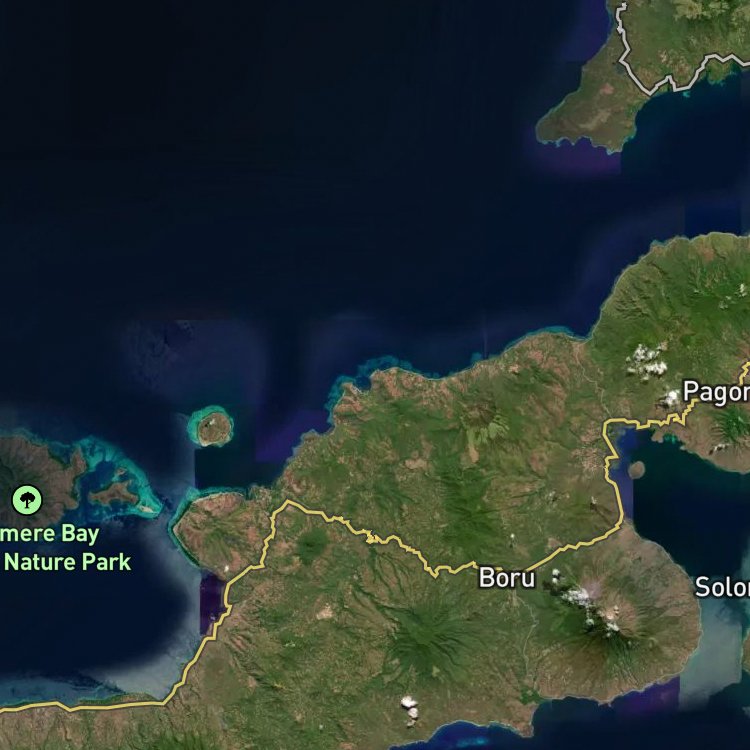The image size is (750, 750).
Task: Click the southwestern tip of the northern island
Action: [543, 134]
